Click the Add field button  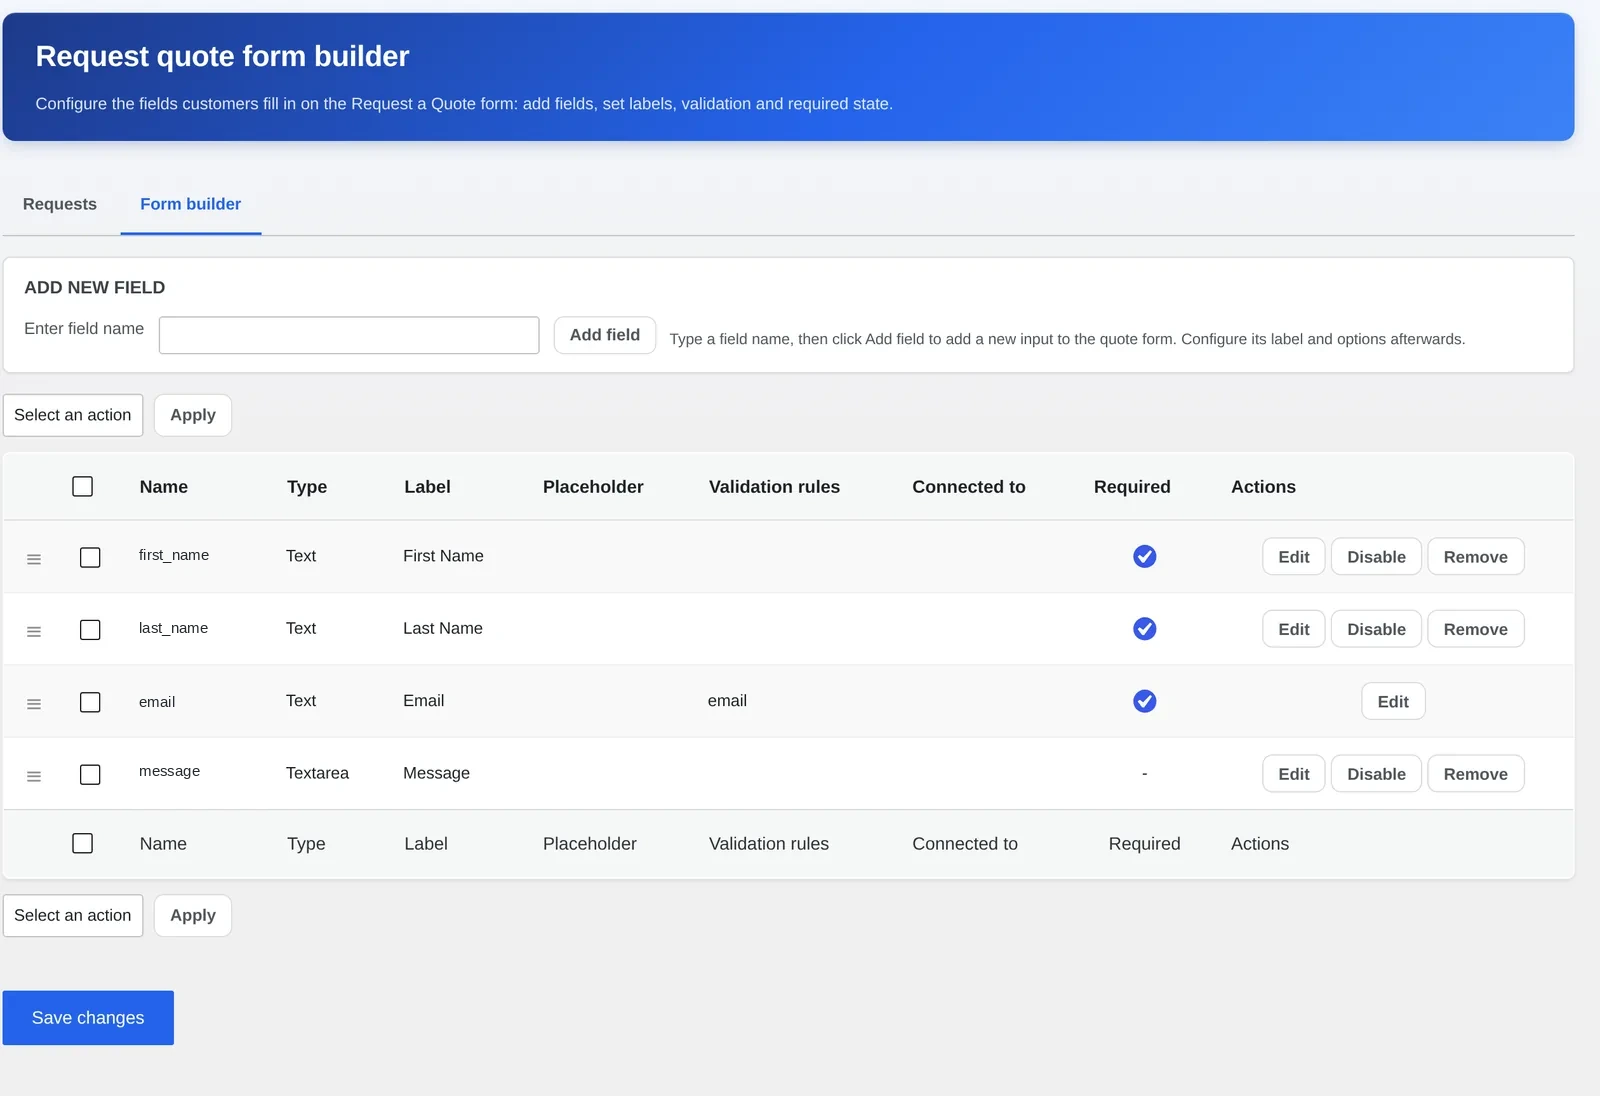pyautogui.click(x=605, y=335)
